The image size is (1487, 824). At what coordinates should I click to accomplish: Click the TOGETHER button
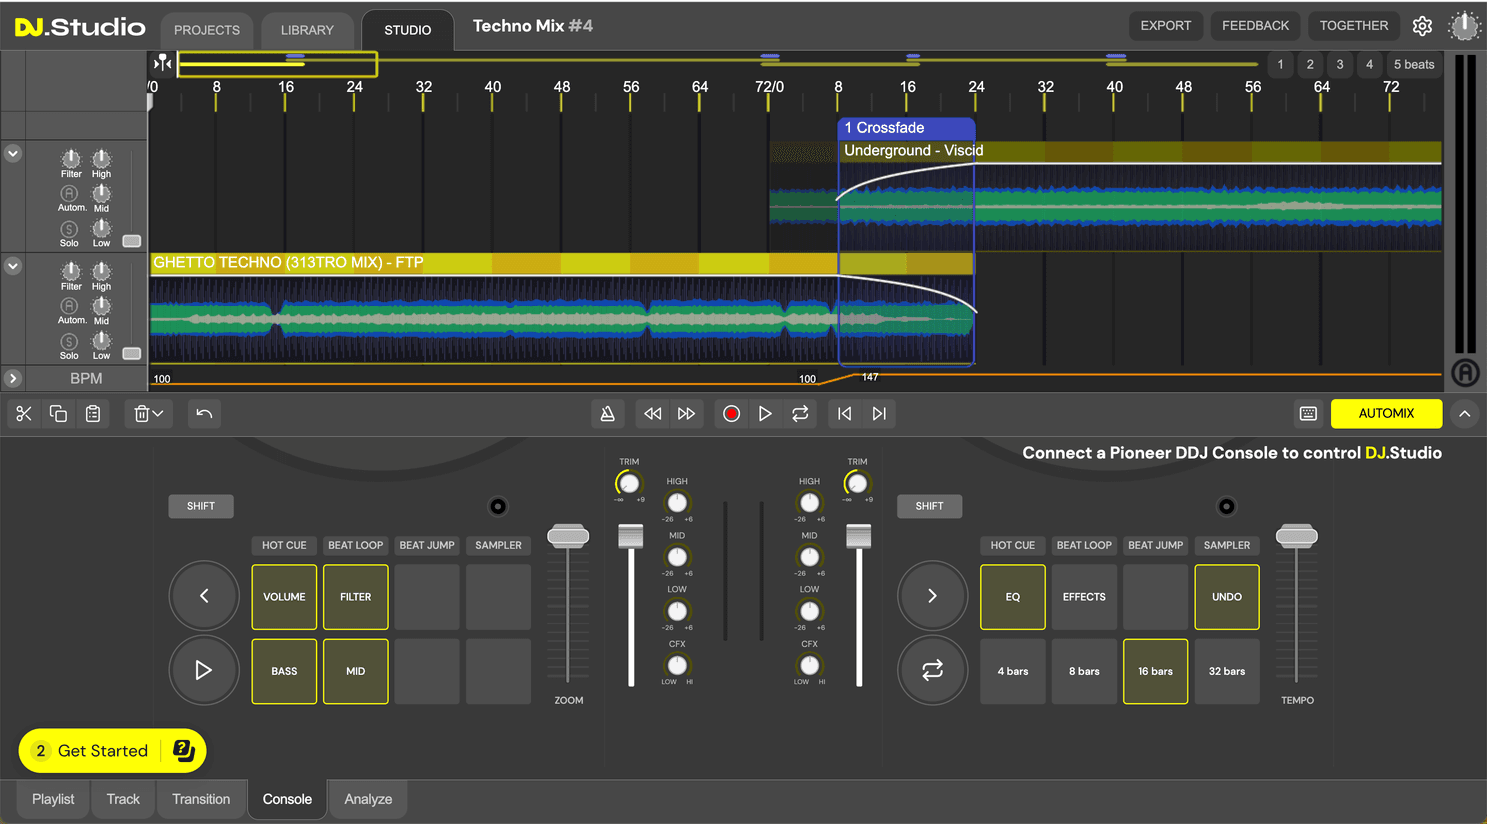[x=1354, y=26]
